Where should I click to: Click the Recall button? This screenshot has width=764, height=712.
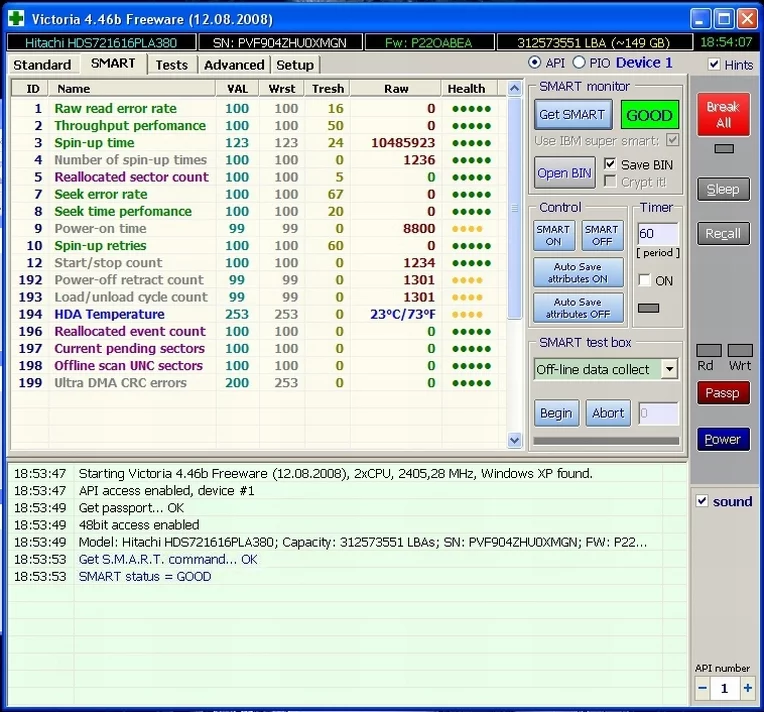722,233
